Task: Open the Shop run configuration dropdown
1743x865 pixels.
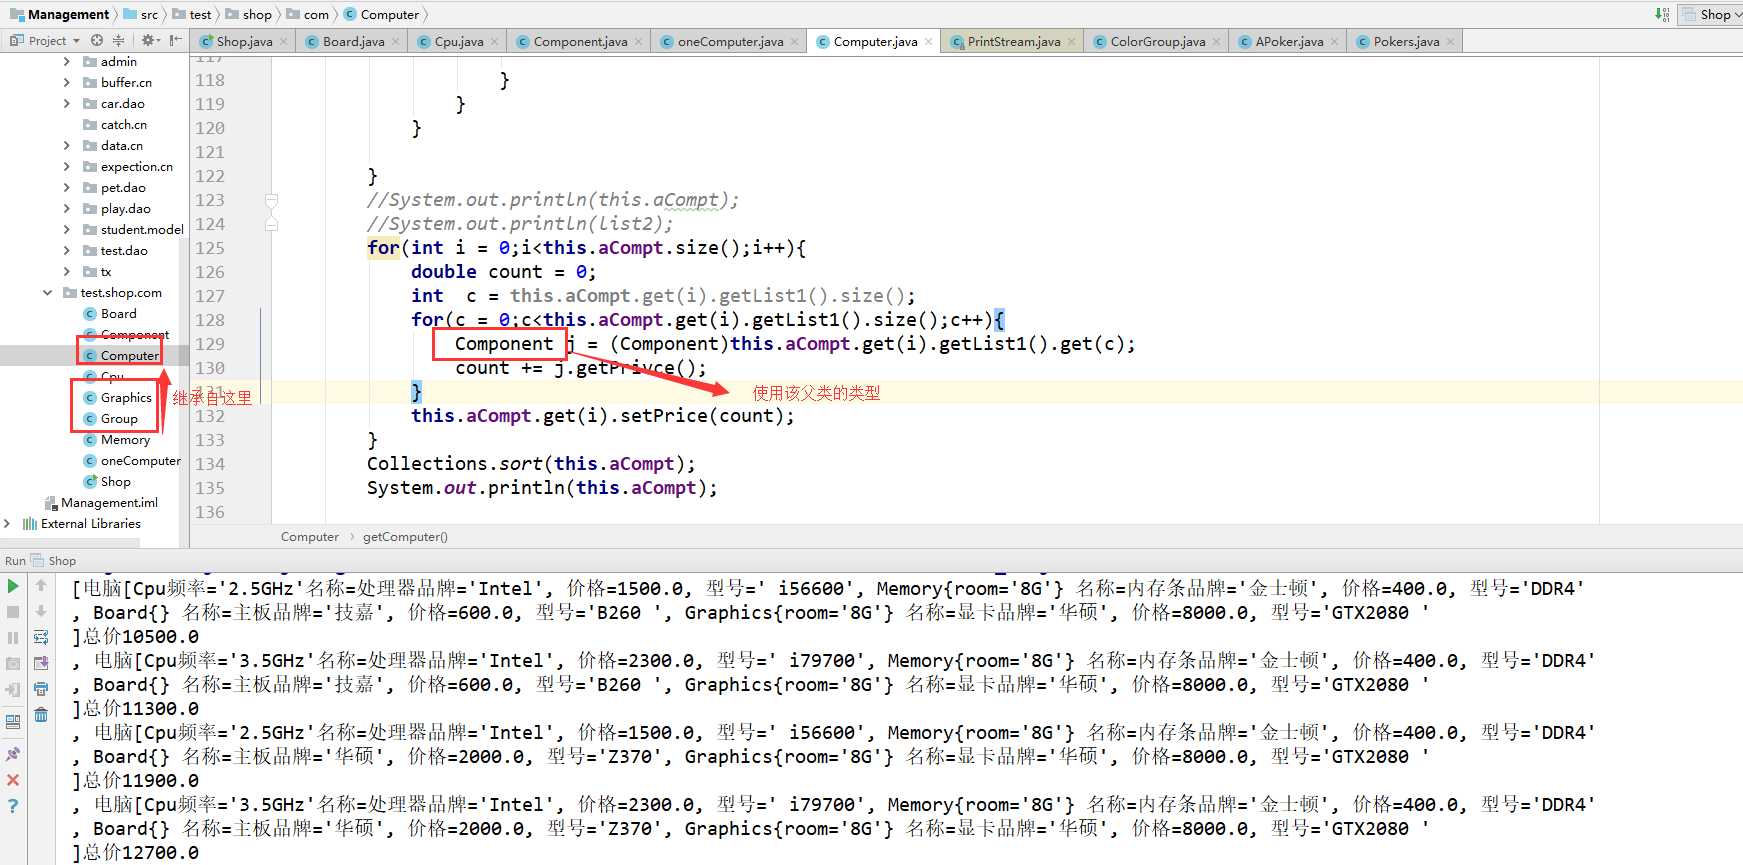Action: pos(1711,14)
